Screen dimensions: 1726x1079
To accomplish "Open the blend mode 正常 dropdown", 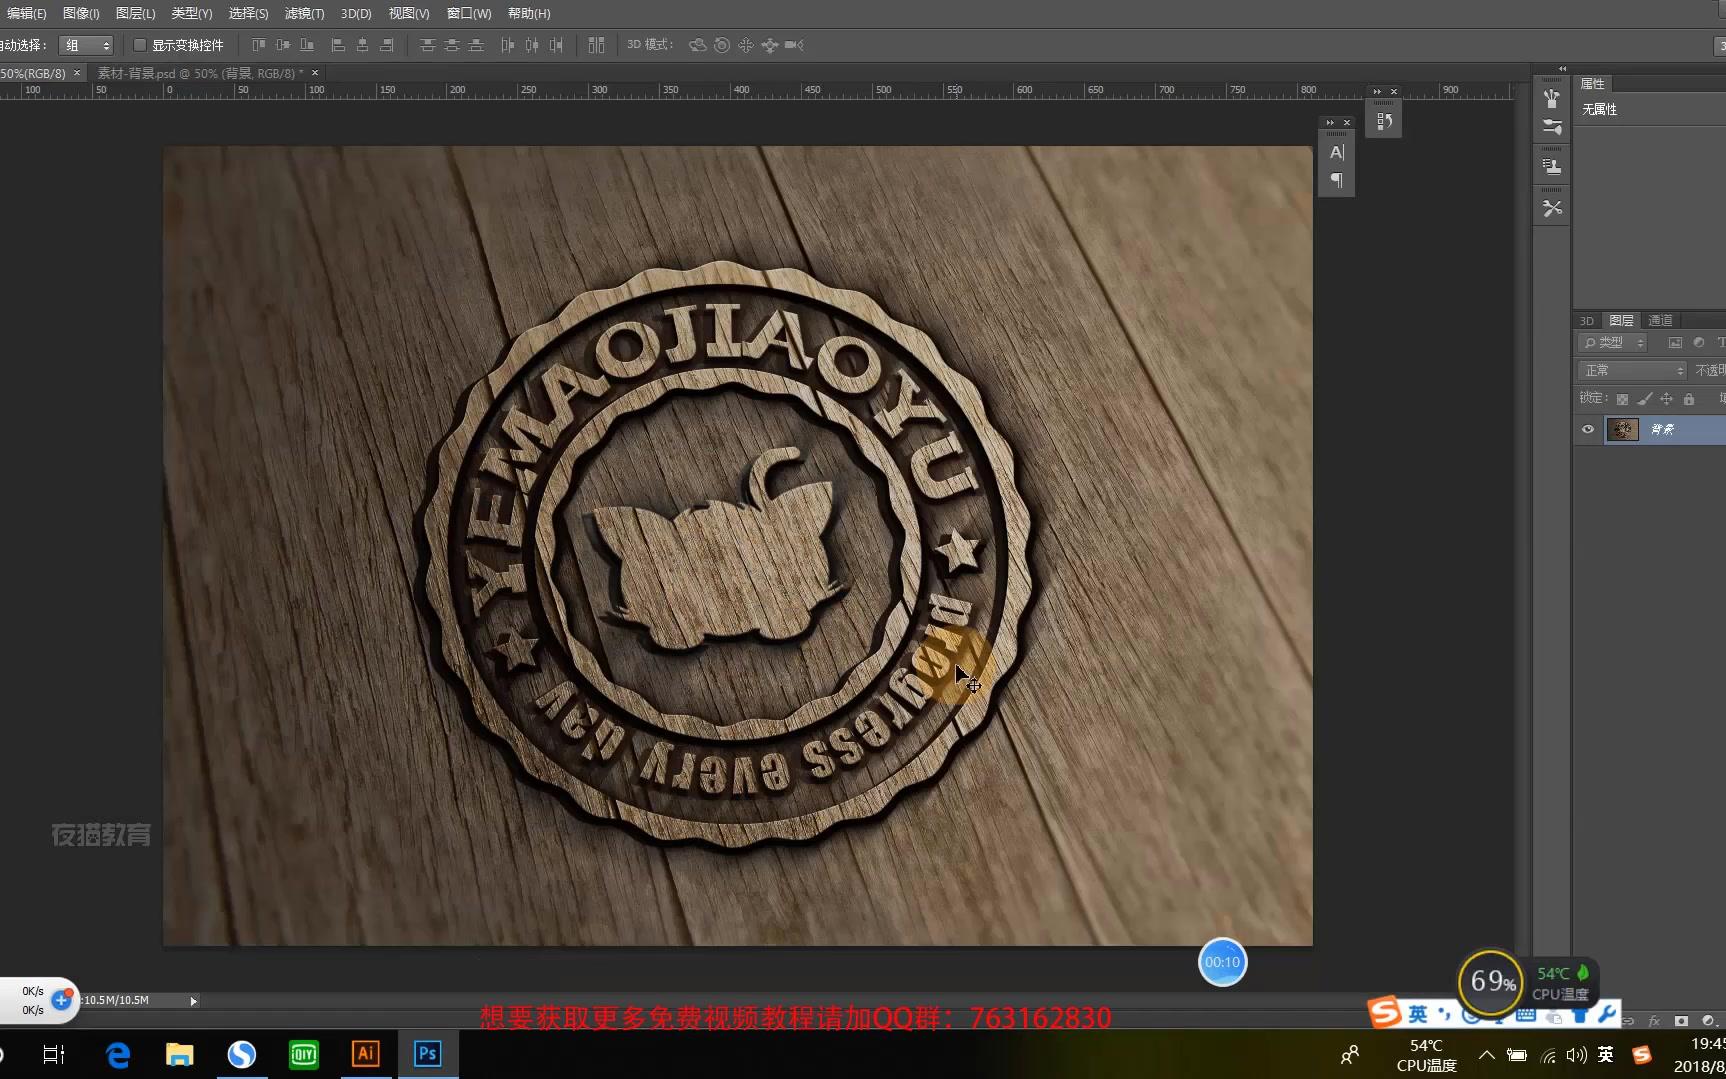I will (x=1632, y=370).
